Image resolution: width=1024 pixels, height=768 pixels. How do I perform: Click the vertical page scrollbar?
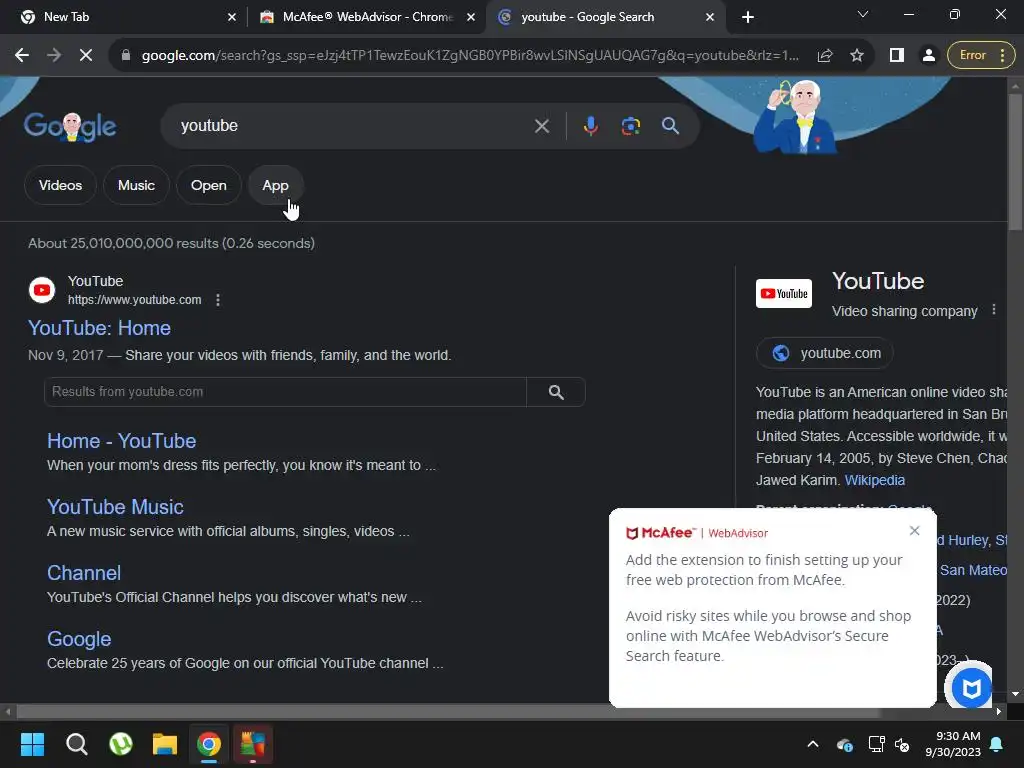point(1015,162)
